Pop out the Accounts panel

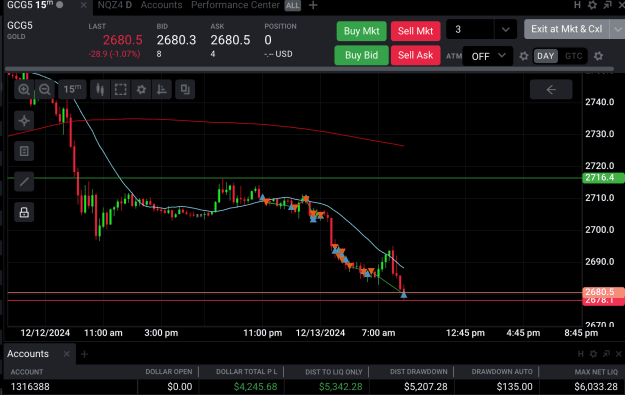tap(607, 354)
